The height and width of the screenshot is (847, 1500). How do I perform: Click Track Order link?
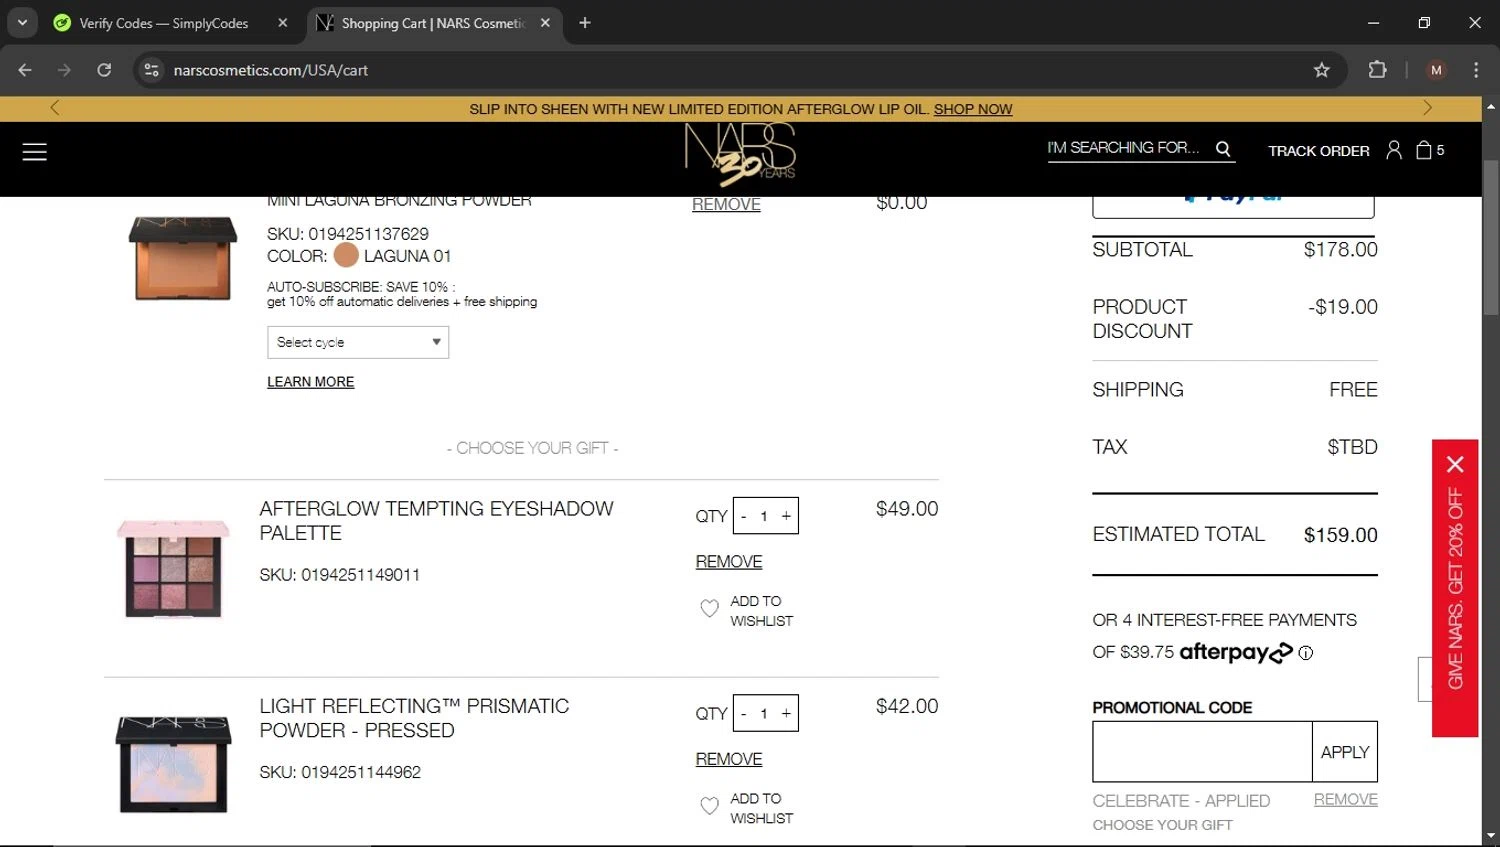tap(1319, 151)
